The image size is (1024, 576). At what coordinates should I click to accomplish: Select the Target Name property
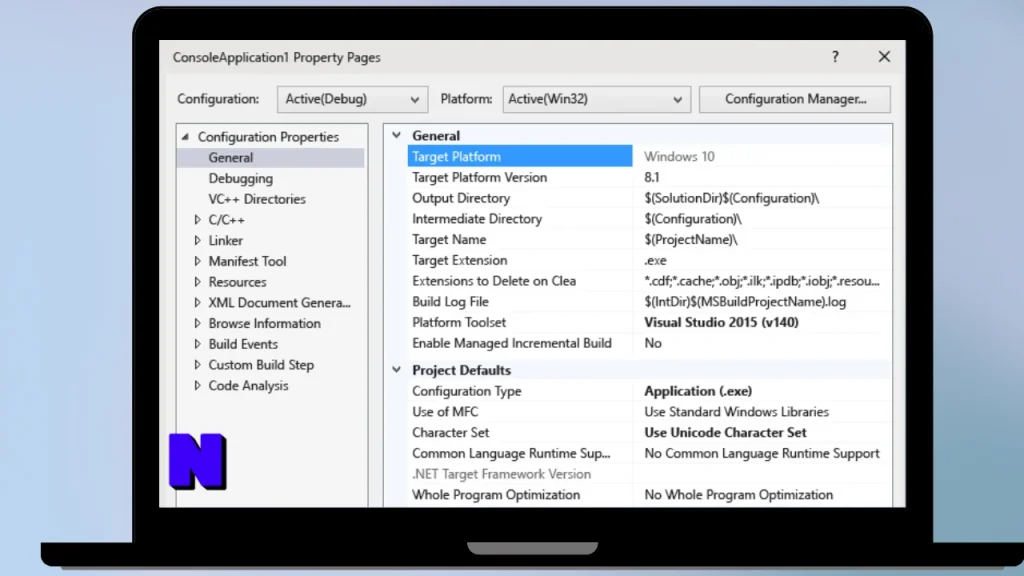449,240
